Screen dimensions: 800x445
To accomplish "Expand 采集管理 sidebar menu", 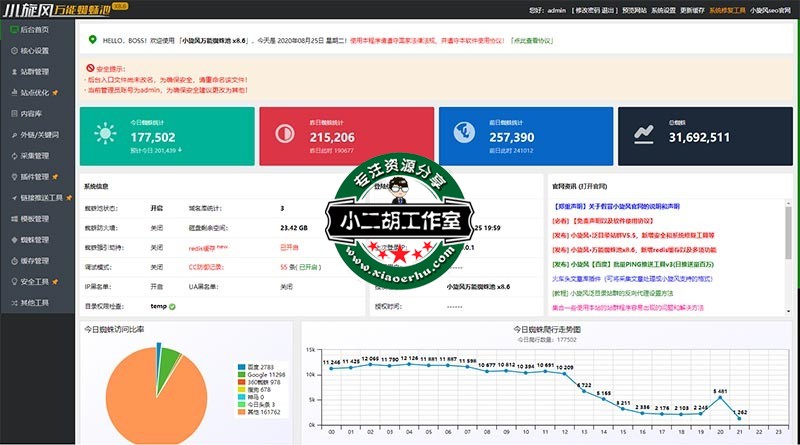I will coord(34,156).
